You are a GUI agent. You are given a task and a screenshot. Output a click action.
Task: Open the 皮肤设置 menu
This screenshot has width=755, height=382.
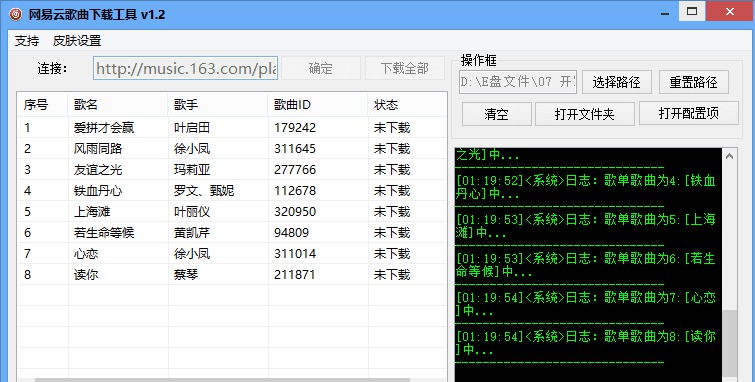coord(77,41)
